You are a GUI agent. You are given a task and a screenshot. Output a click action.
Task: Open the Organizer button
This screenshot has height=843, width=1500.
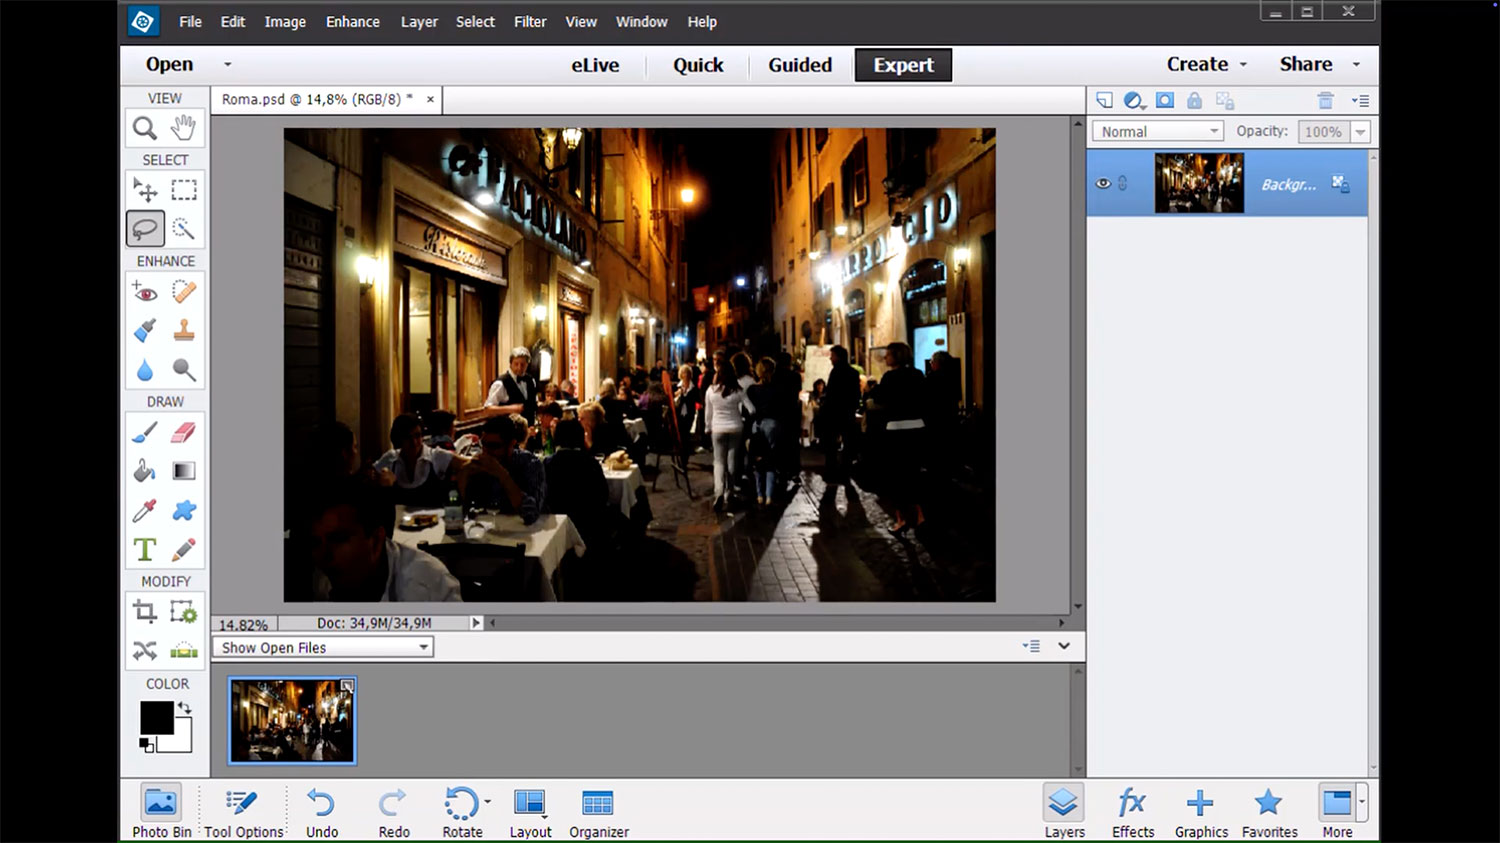point(598,811)
